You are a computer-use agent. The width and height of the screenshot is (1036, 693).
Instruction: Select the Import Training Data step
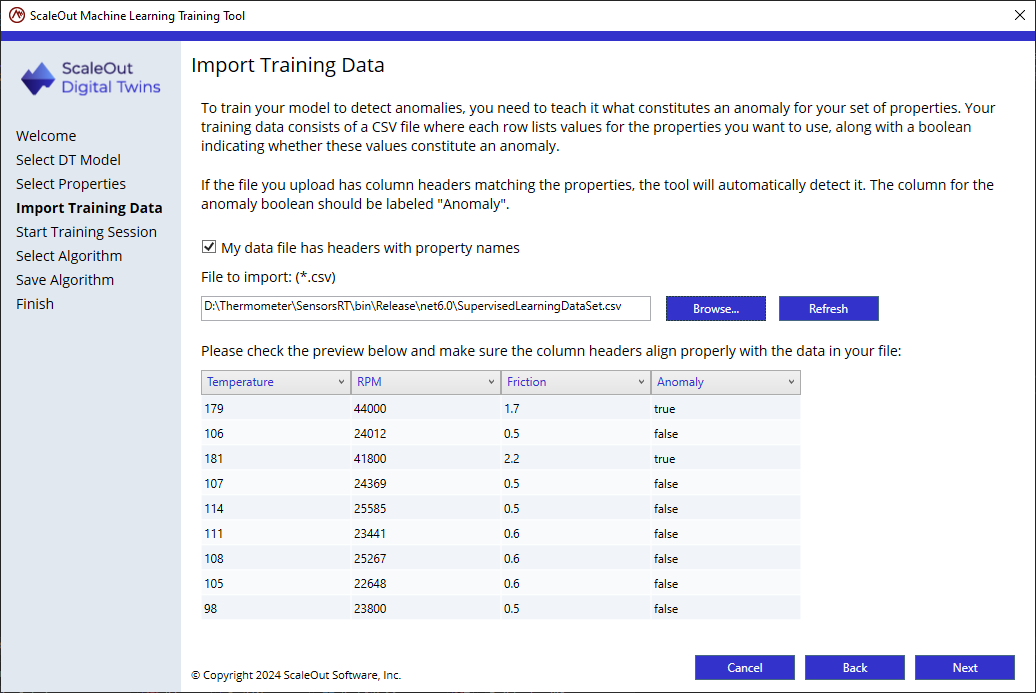pyautogui.click(x=89, y=207)
